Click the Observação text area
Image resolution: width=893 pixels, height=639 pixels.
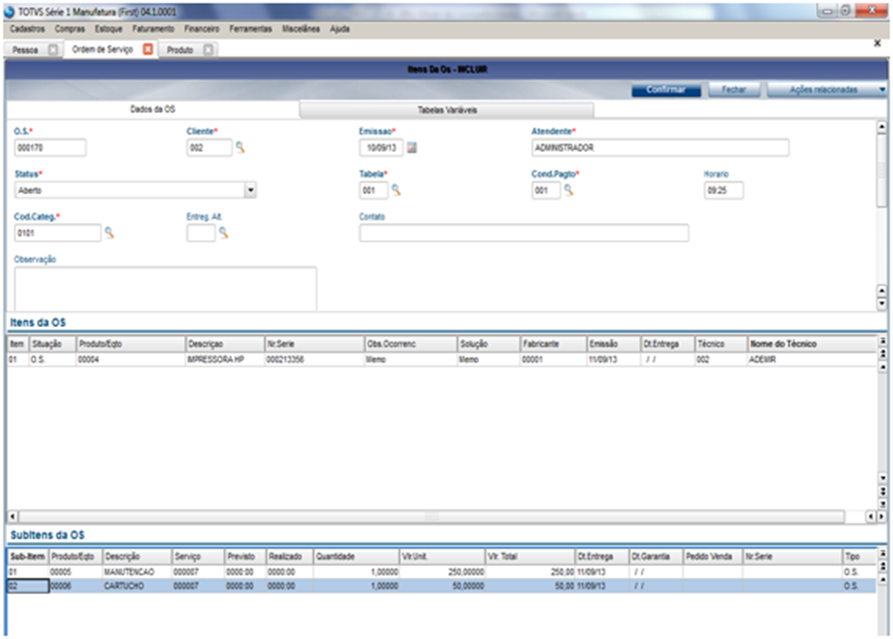165,289
